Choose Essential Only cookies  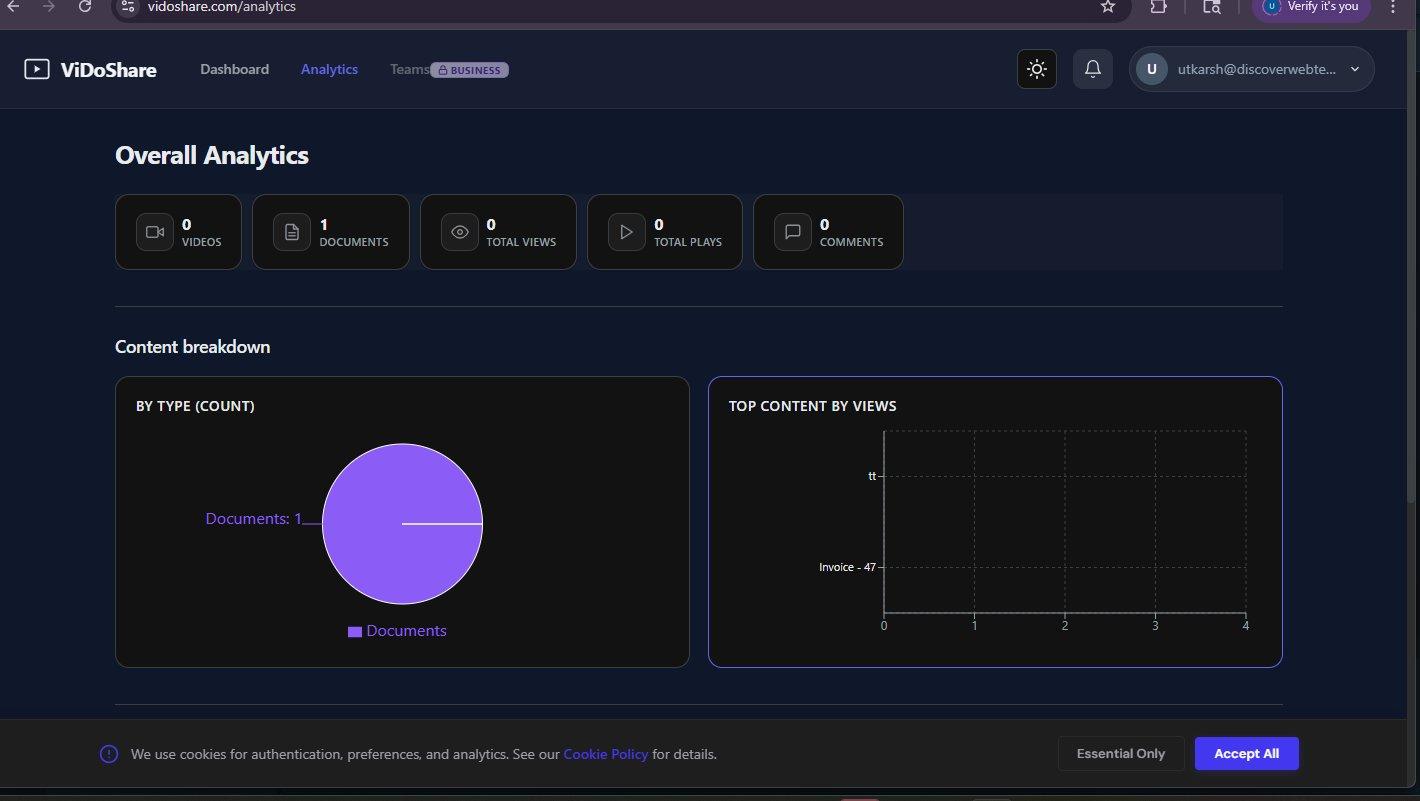coord(1121,754)
